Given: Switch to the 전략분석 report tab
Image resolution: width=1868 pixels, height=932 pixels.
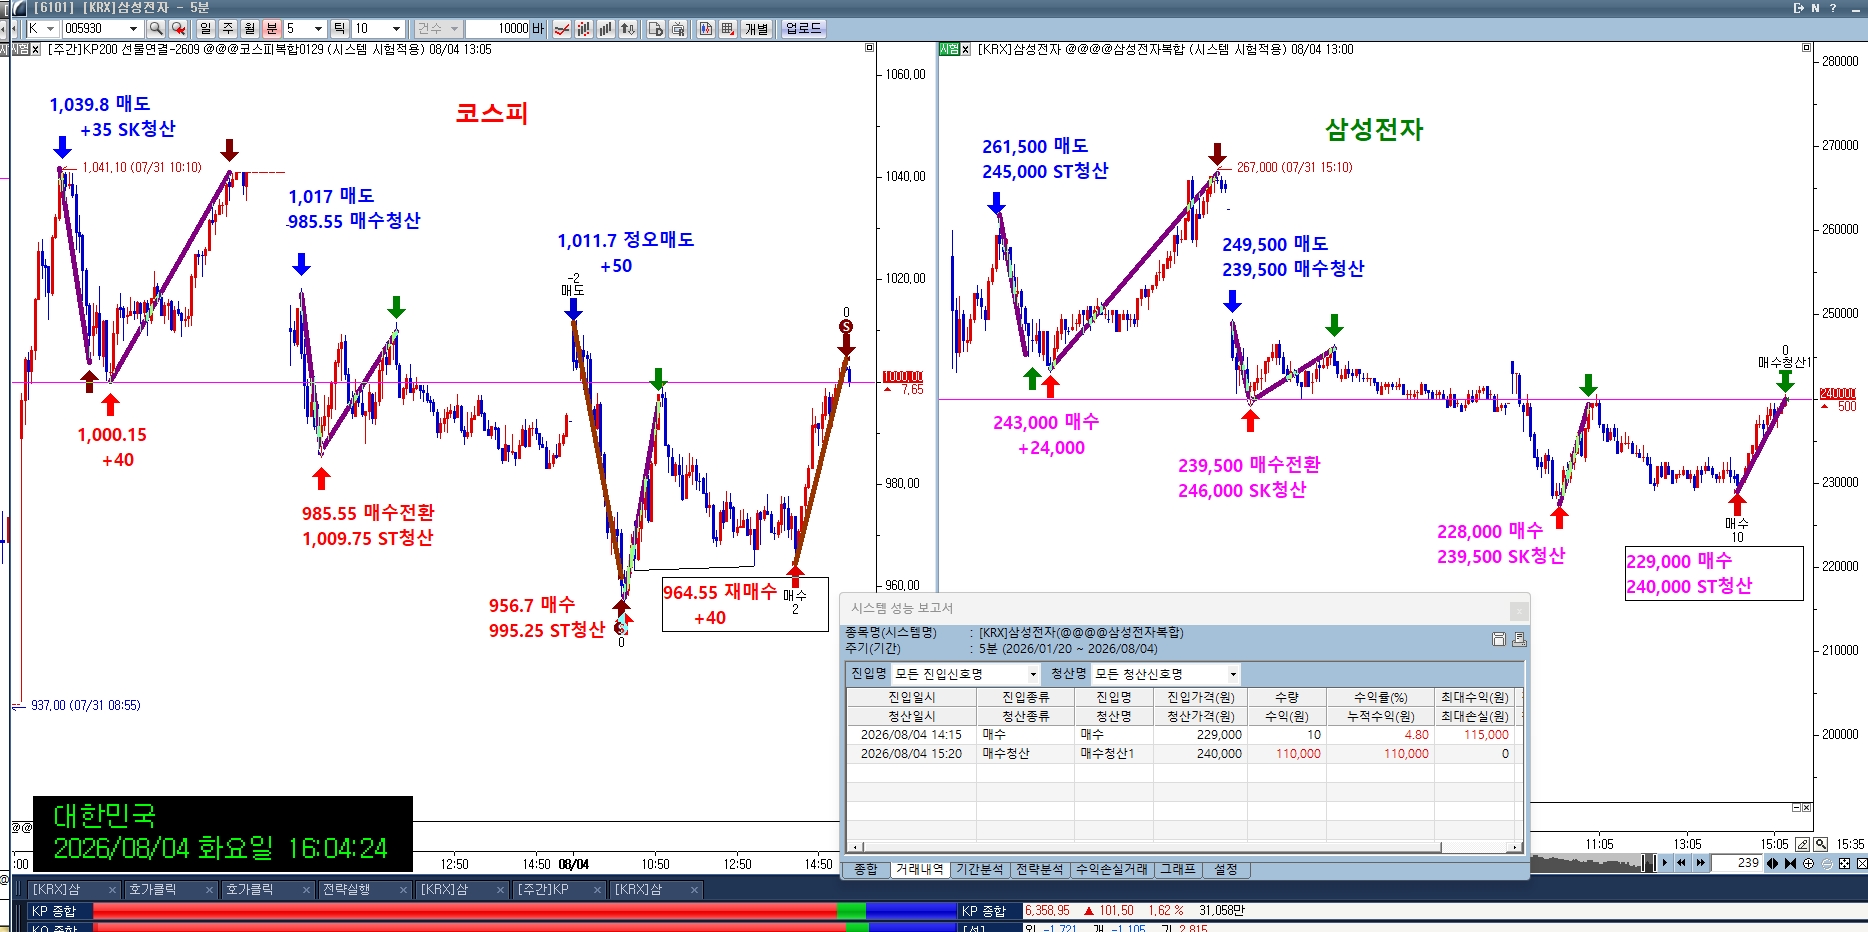Looking at the screenshot, I should click(1040, 870).
